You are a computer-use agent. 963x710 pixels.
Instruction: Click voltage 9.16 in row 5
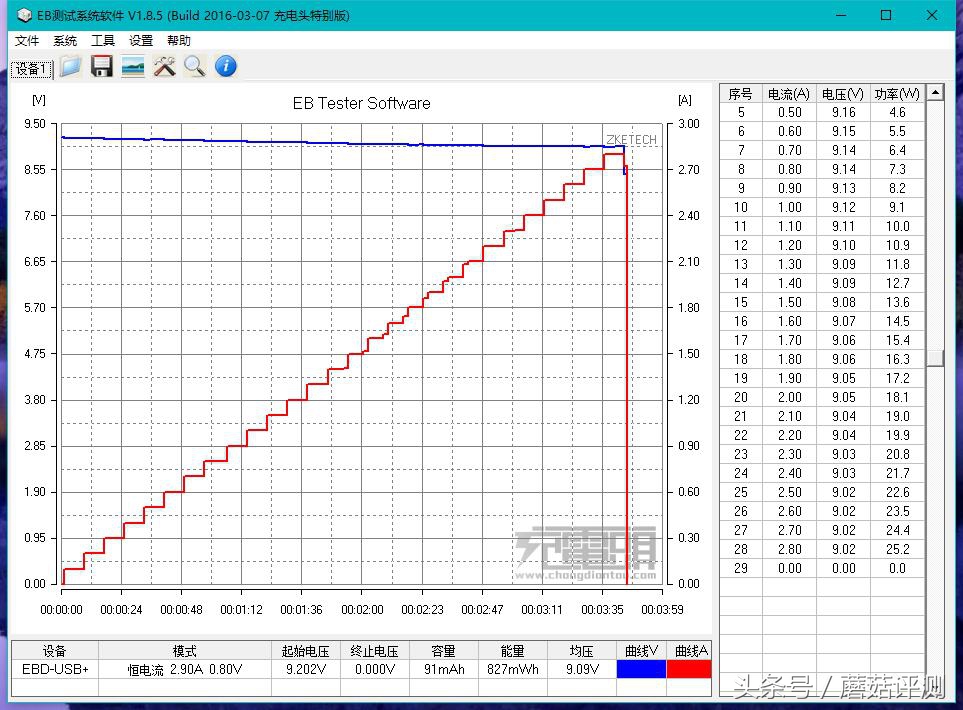pos(843,112)
